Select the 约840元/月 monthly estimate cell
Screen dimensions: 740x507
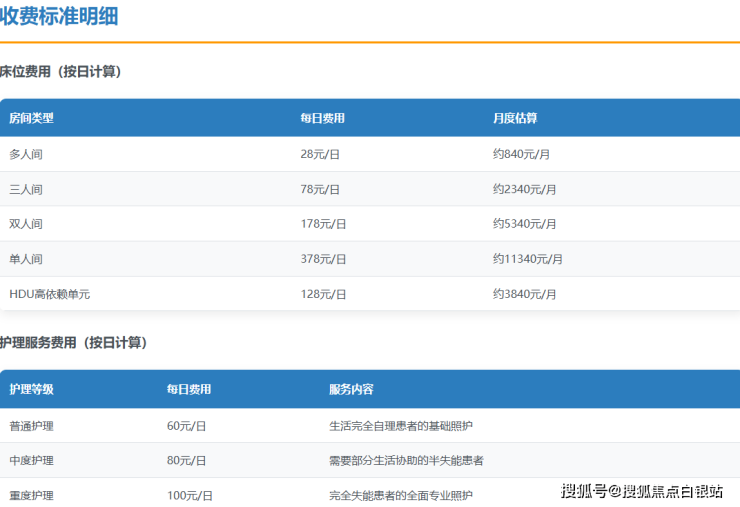pyautogui.click(x=521, y=154)
